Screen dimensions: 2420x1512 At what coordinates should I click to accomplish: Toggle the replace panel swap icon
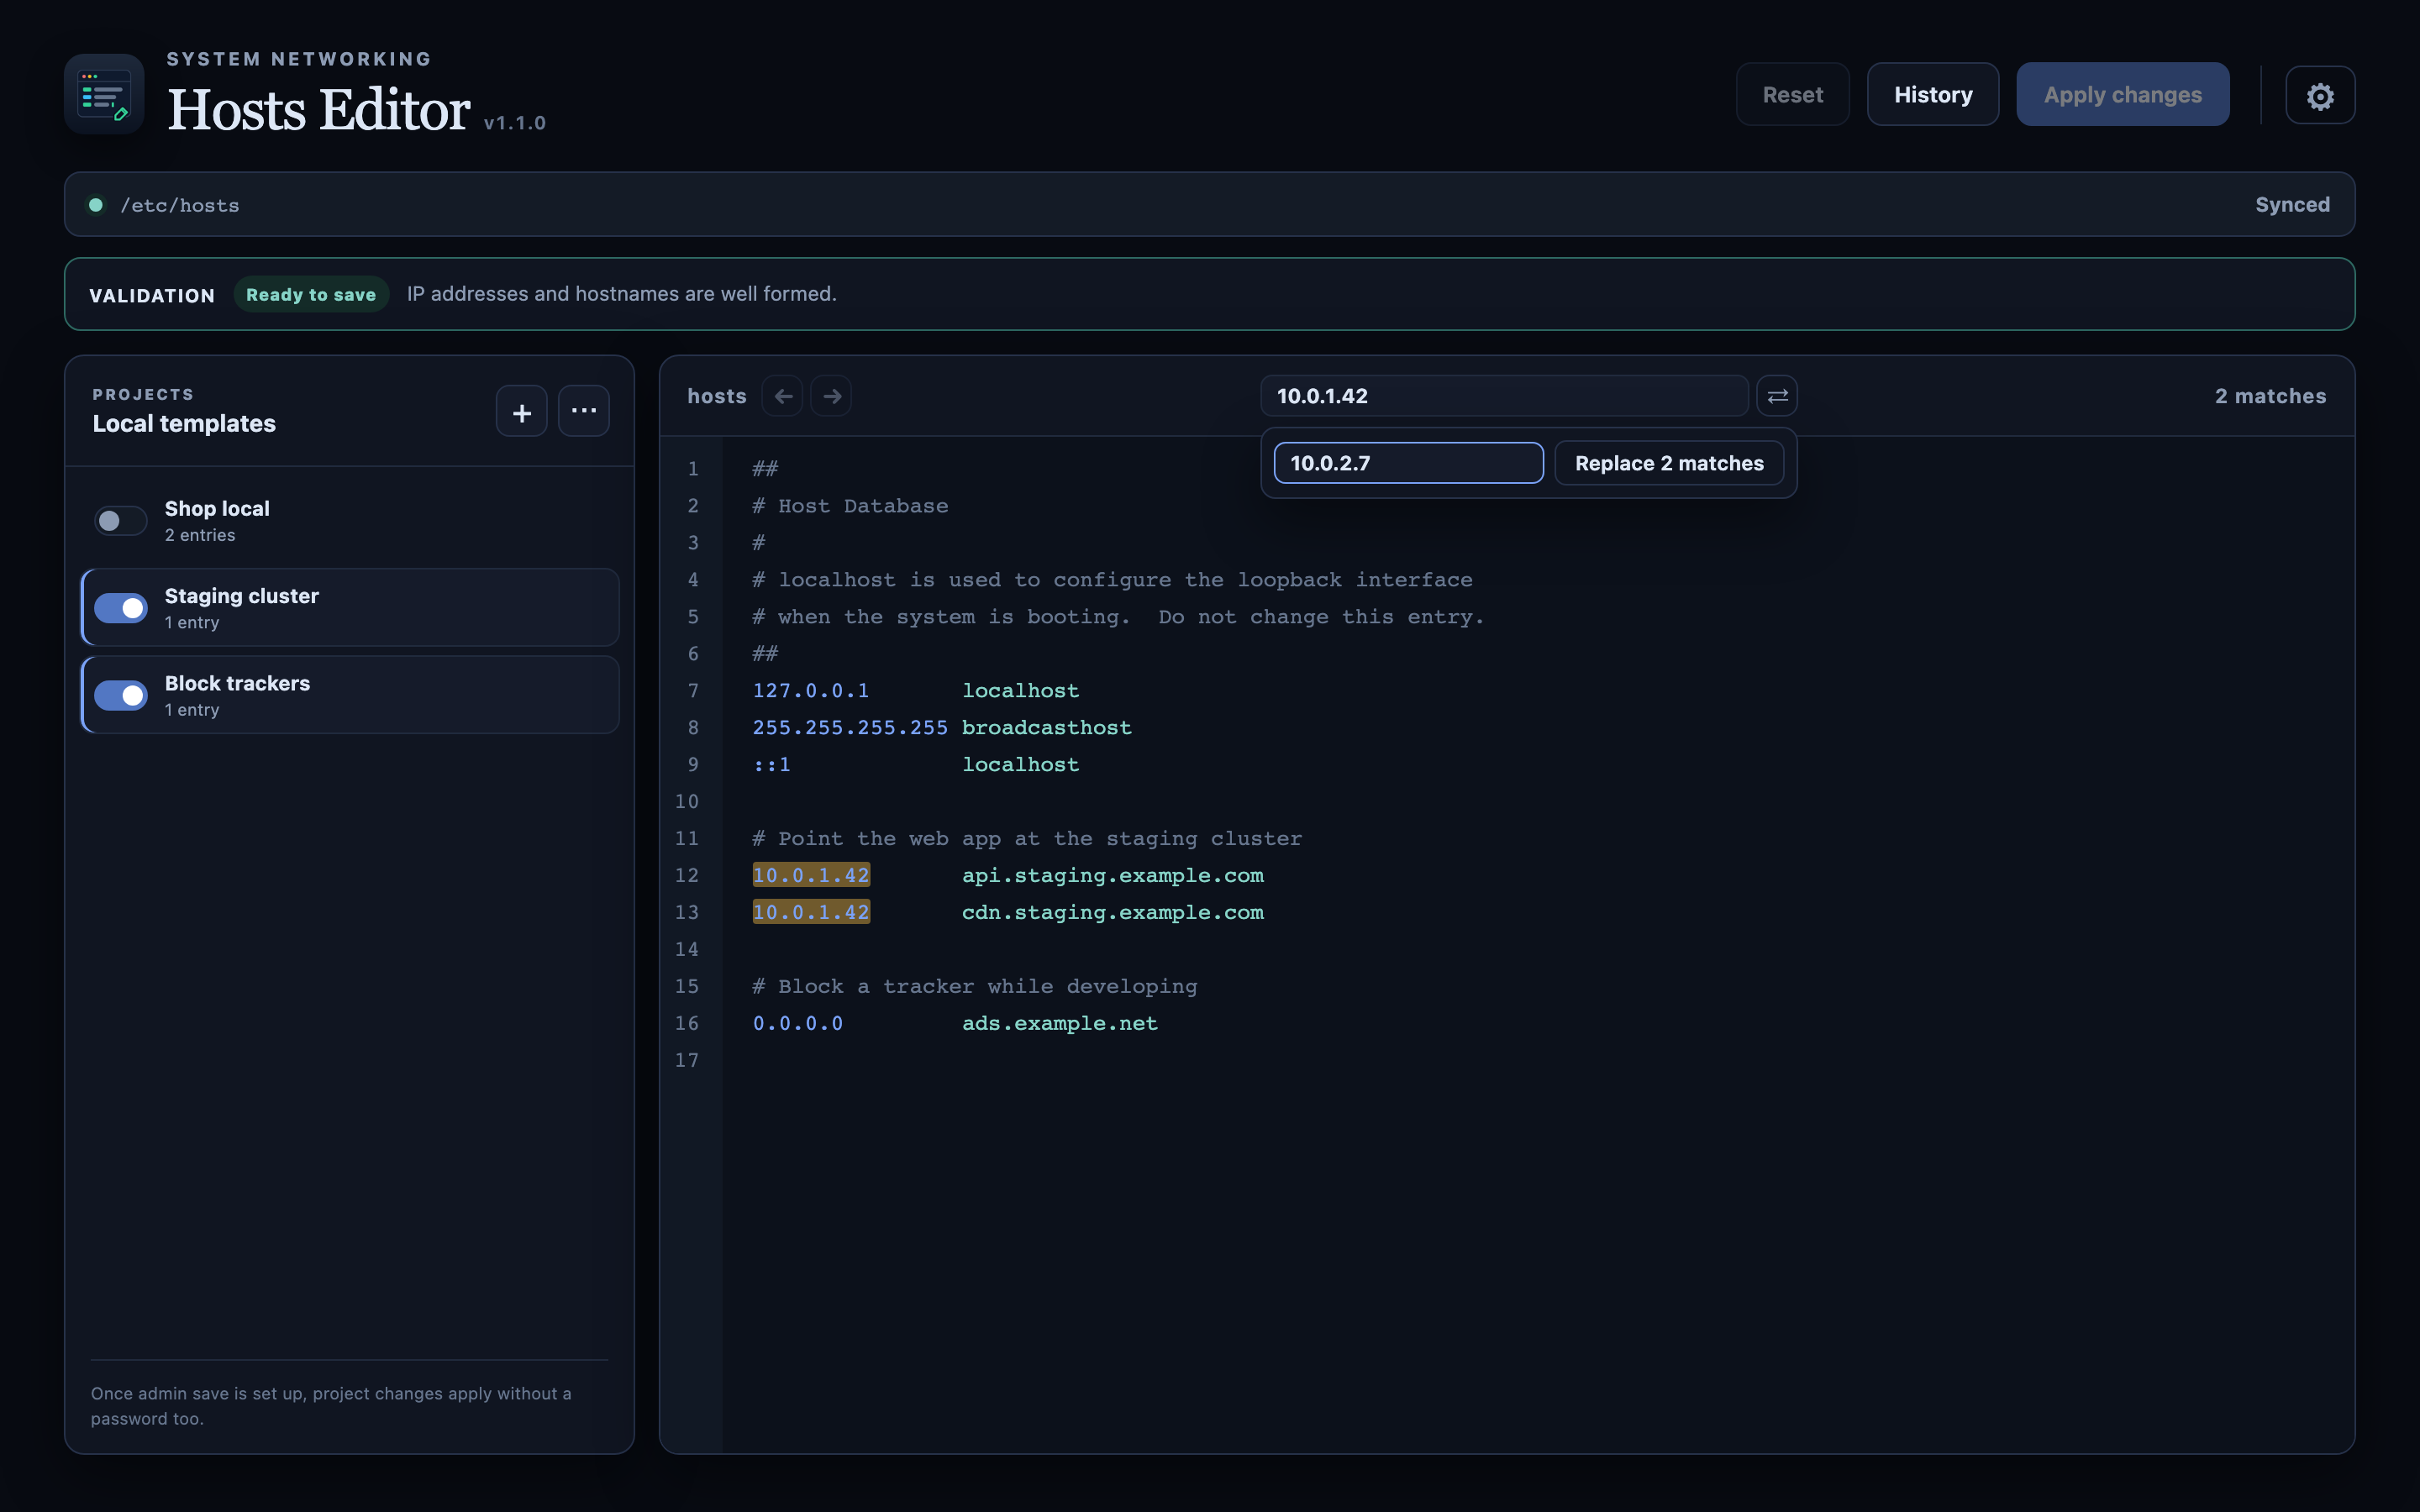point(1777,396)
